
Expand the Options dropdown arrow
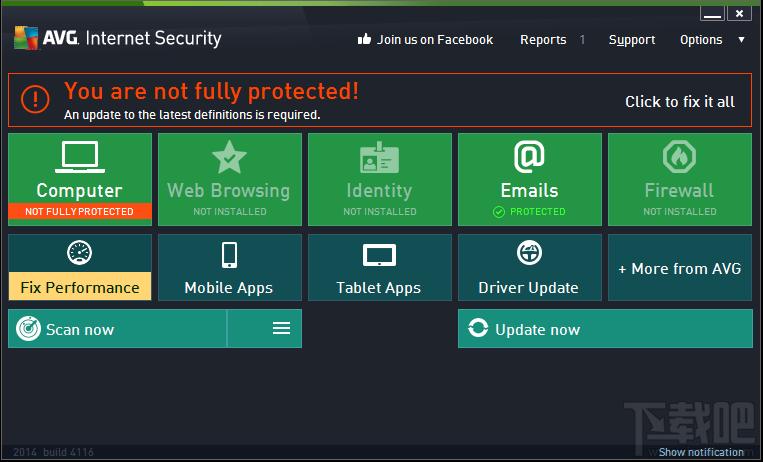pos(741,40)
